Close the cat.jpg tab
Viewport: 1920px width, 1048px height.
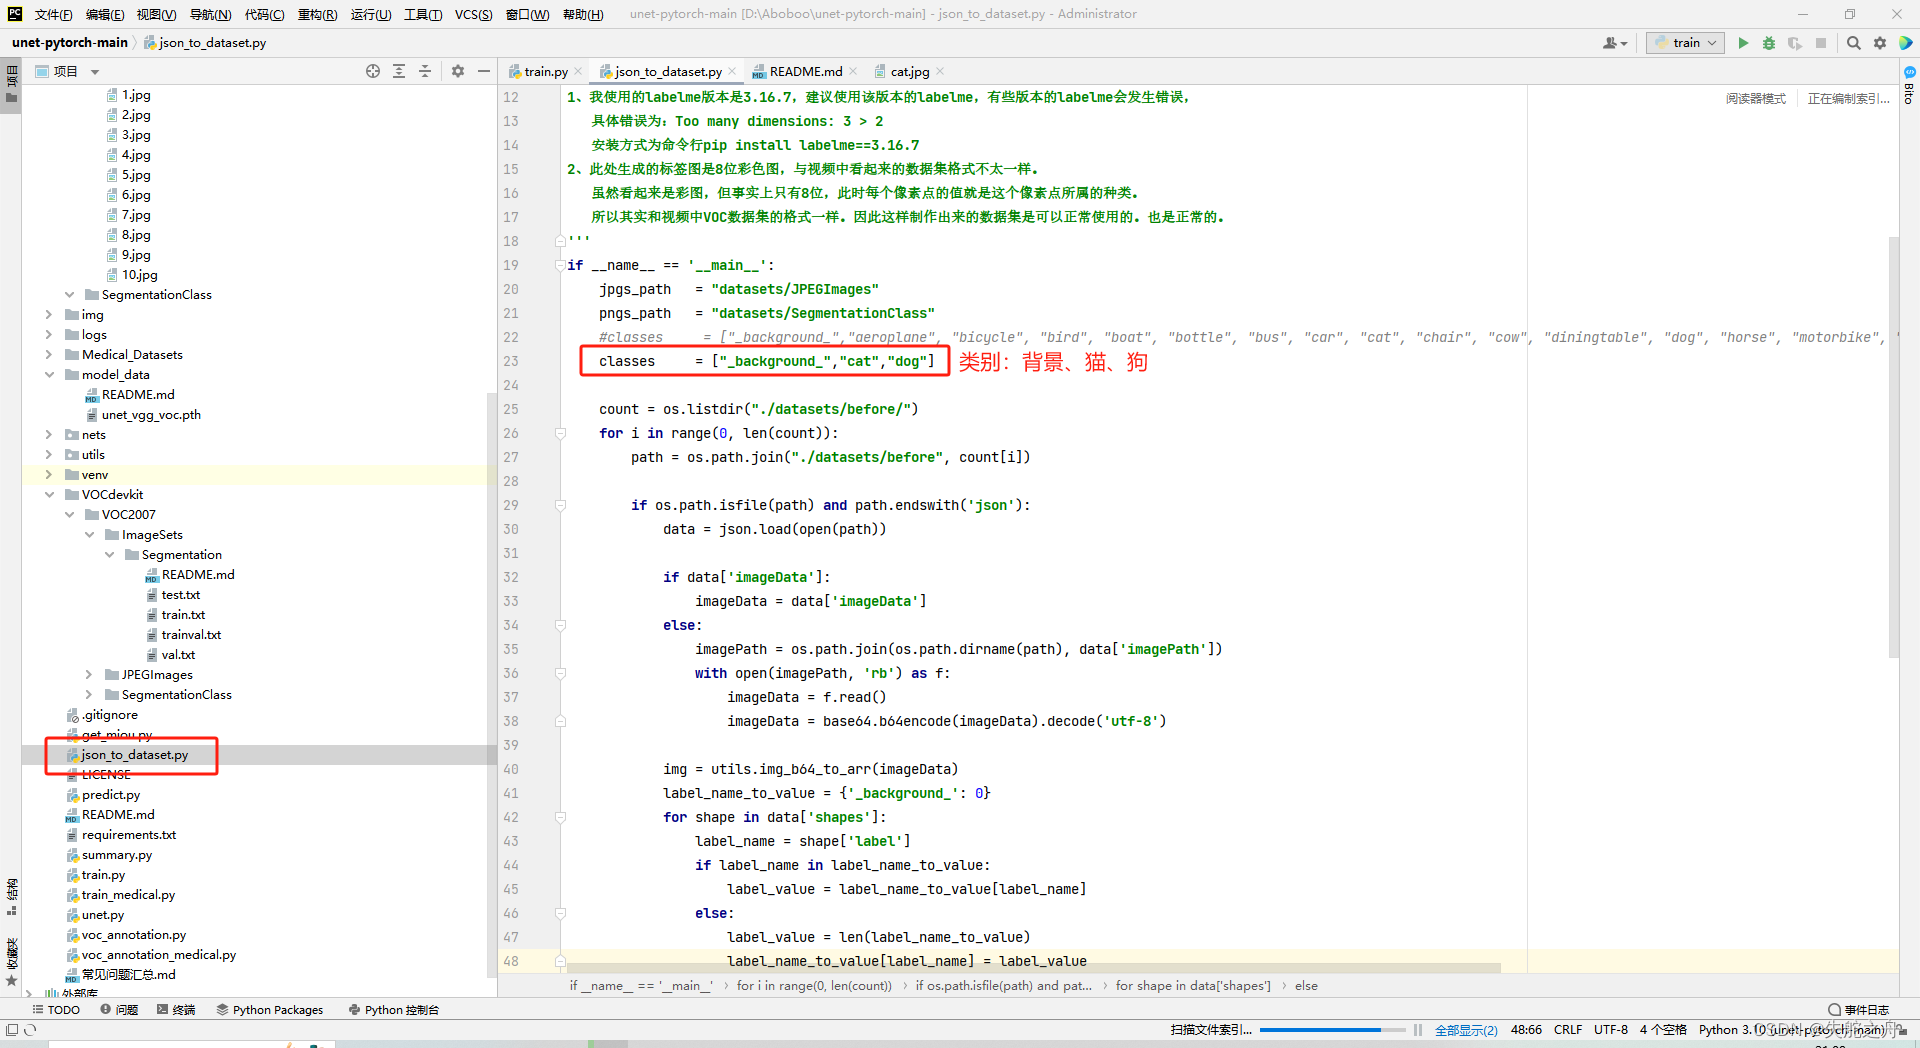[940, 71]
